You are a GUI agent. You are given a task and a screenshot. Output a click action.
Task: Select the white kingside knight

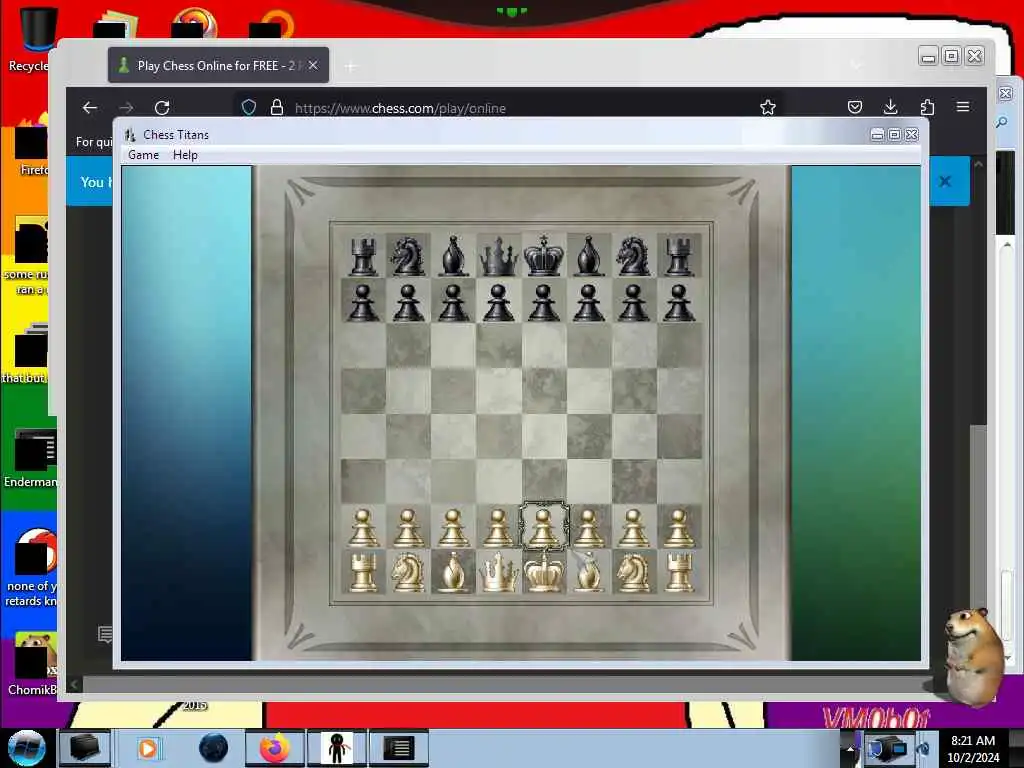tap(633, 573)
